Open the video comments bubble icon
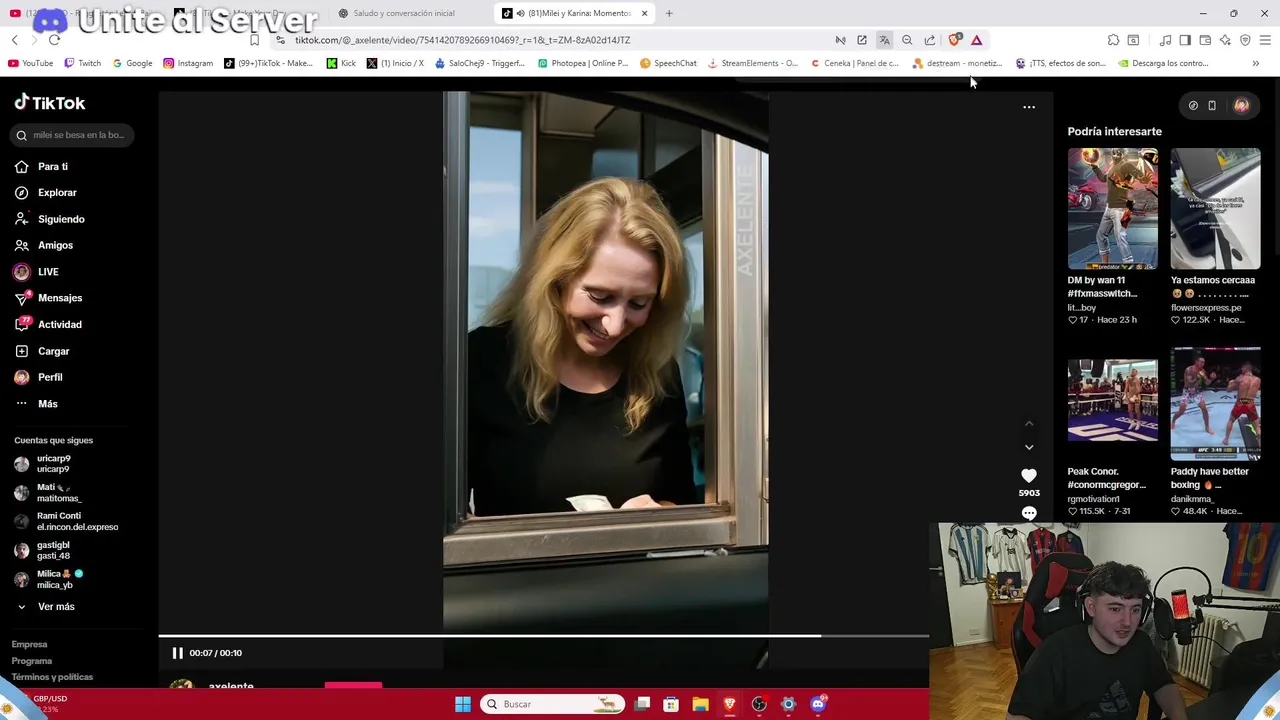Viewport: 1280px width, 720px height. tap(1029, 513)
